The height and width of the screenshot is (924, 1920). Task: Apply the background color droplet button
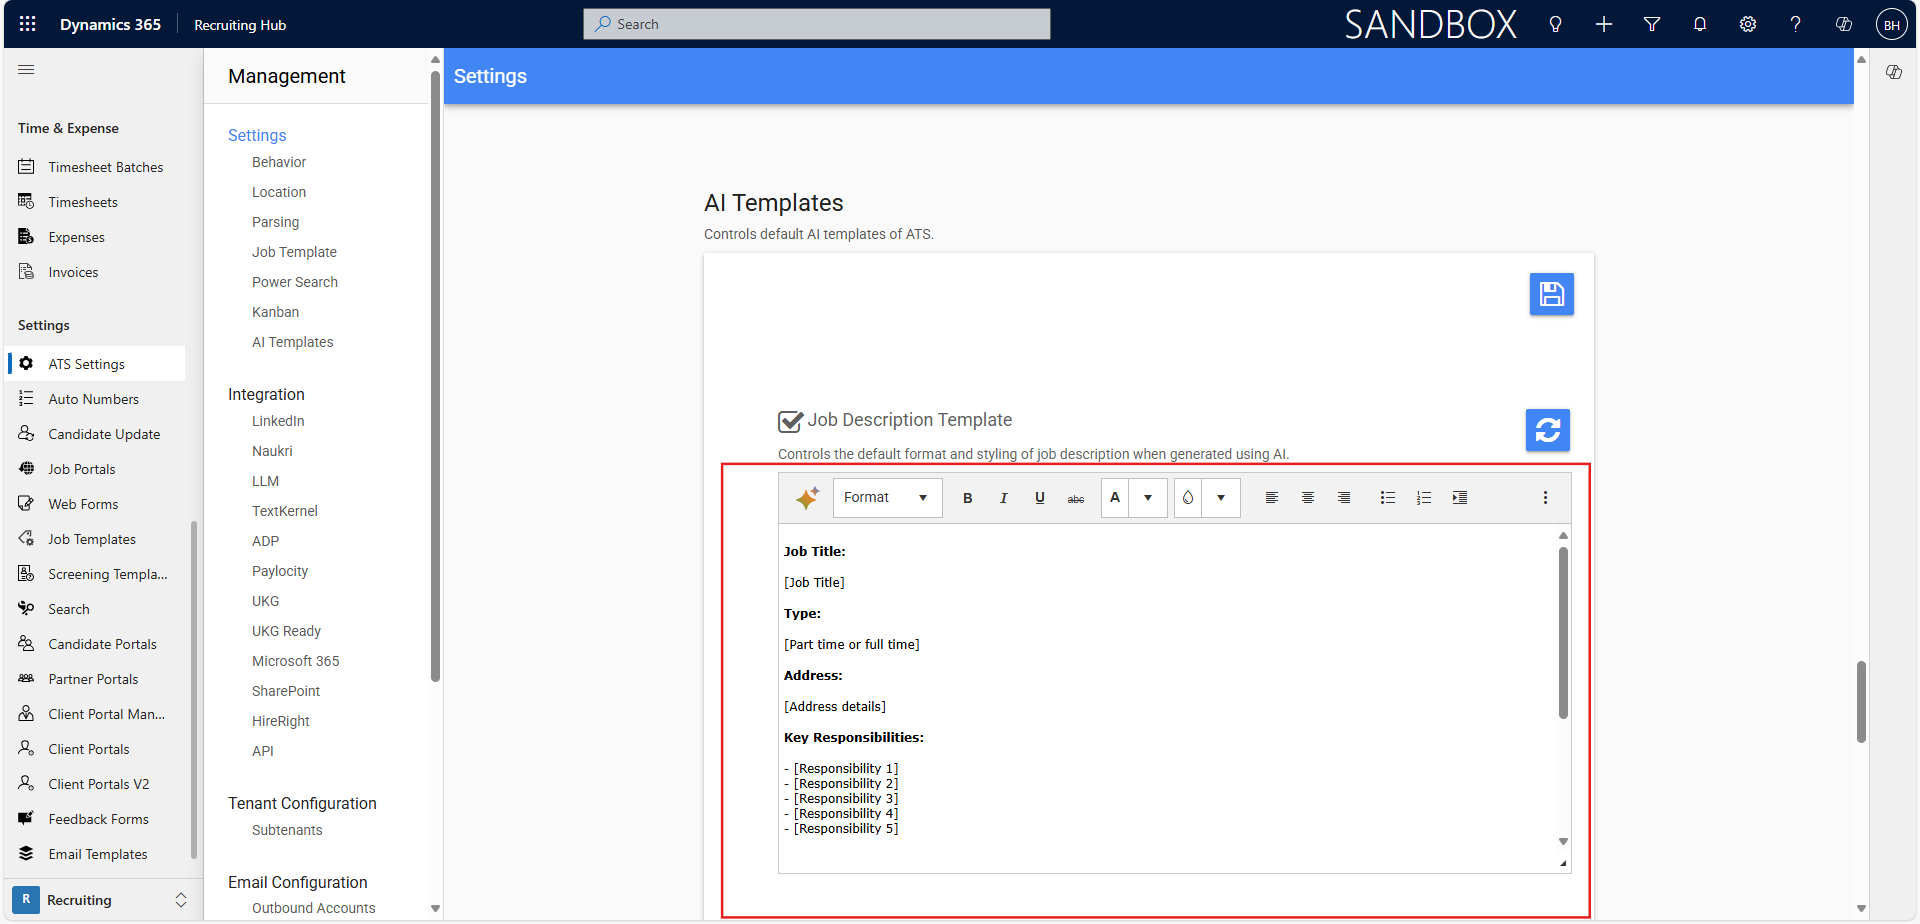(1188, 498)
